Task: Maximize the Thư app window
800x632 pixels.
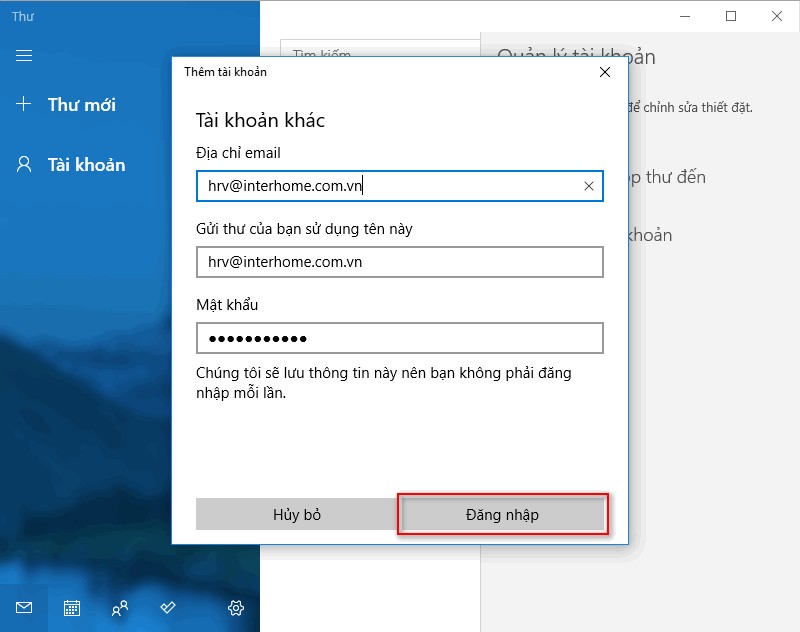Action: 731,16
